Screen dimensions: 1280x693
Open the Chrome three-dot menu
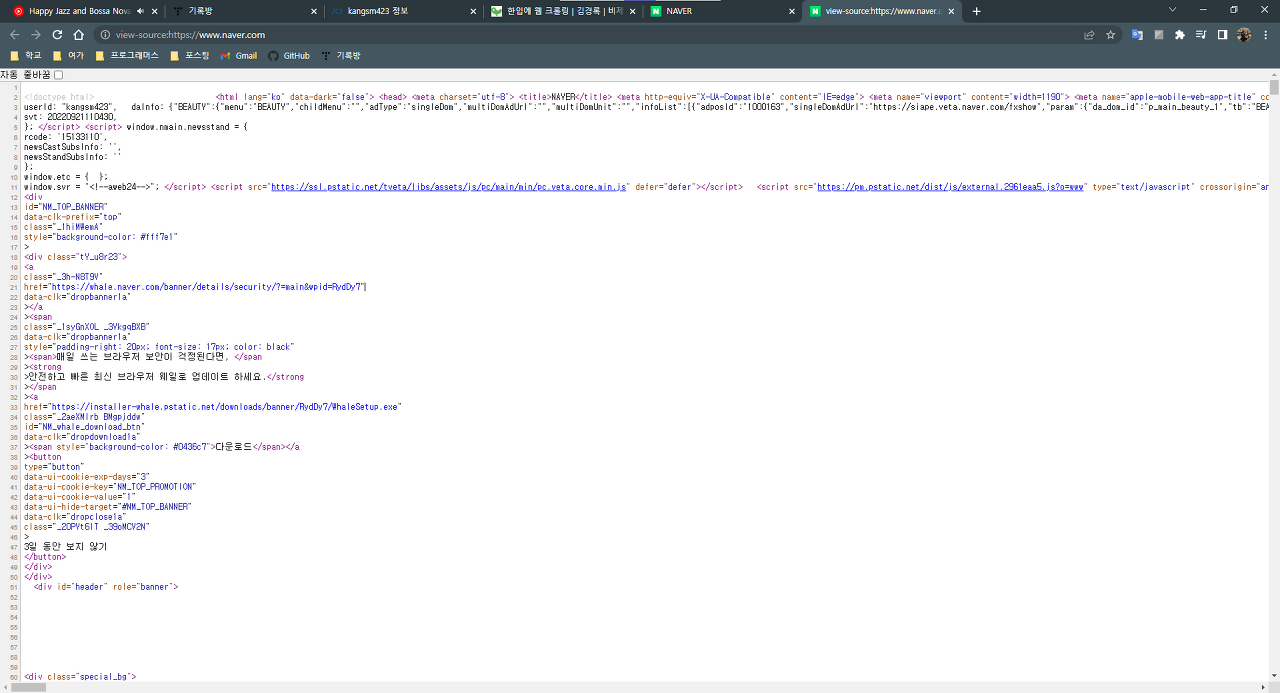coord(1265,34)
